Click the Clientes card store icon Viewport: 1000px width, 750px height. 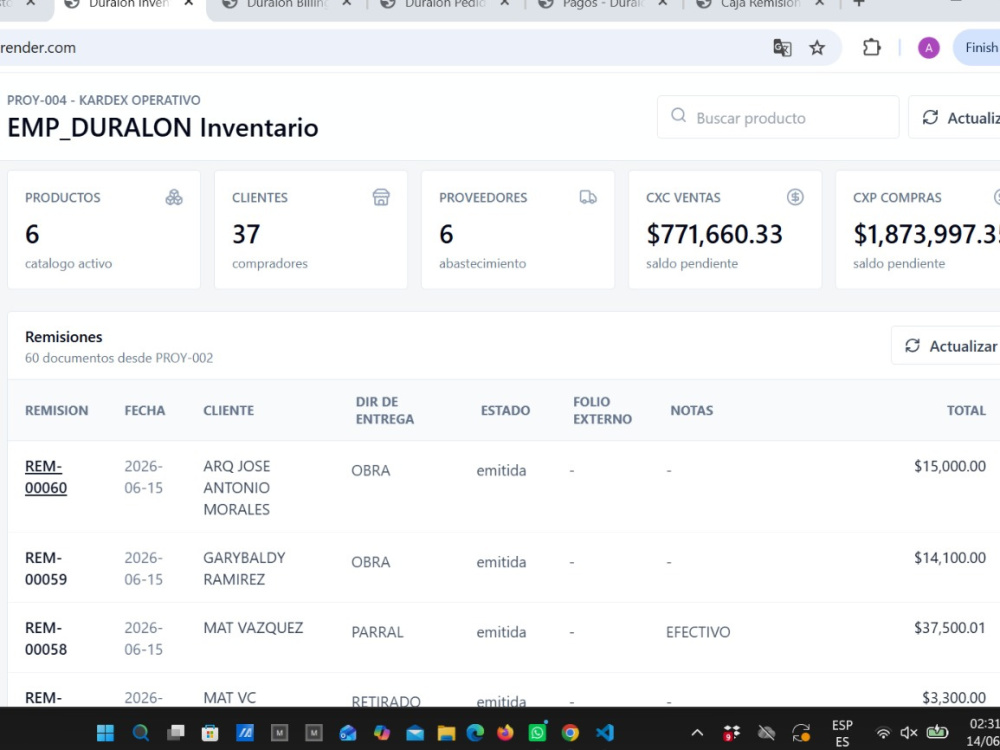click(381, 198)
